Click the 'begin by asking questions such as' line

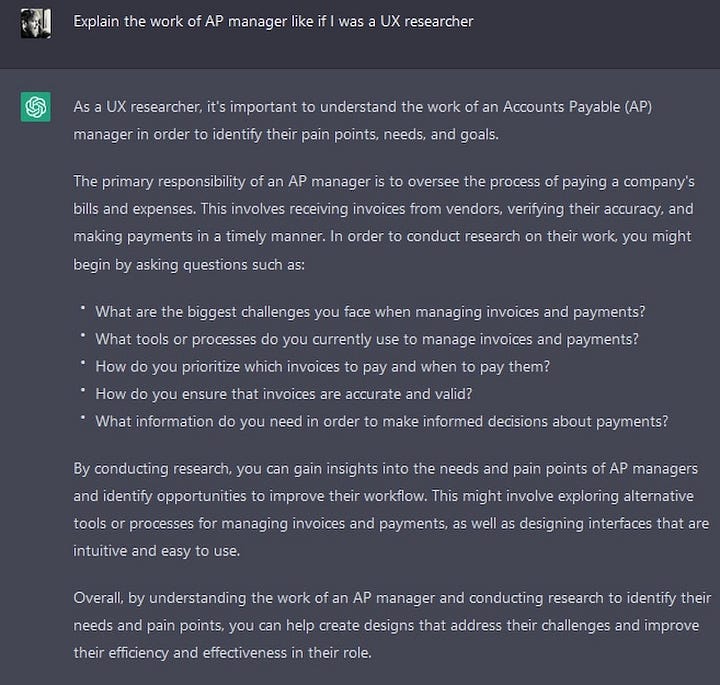click(x=189, y=264)
